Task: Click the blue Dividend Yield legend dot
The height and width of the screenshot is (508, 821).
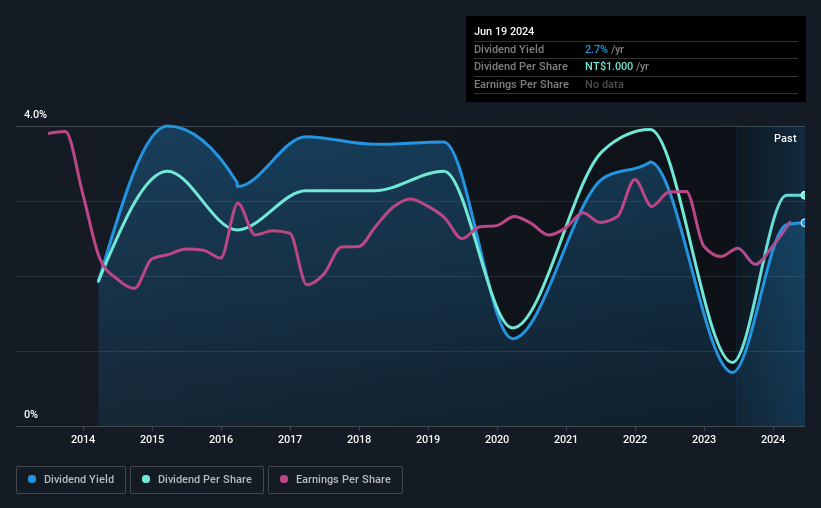Action: 32,479
